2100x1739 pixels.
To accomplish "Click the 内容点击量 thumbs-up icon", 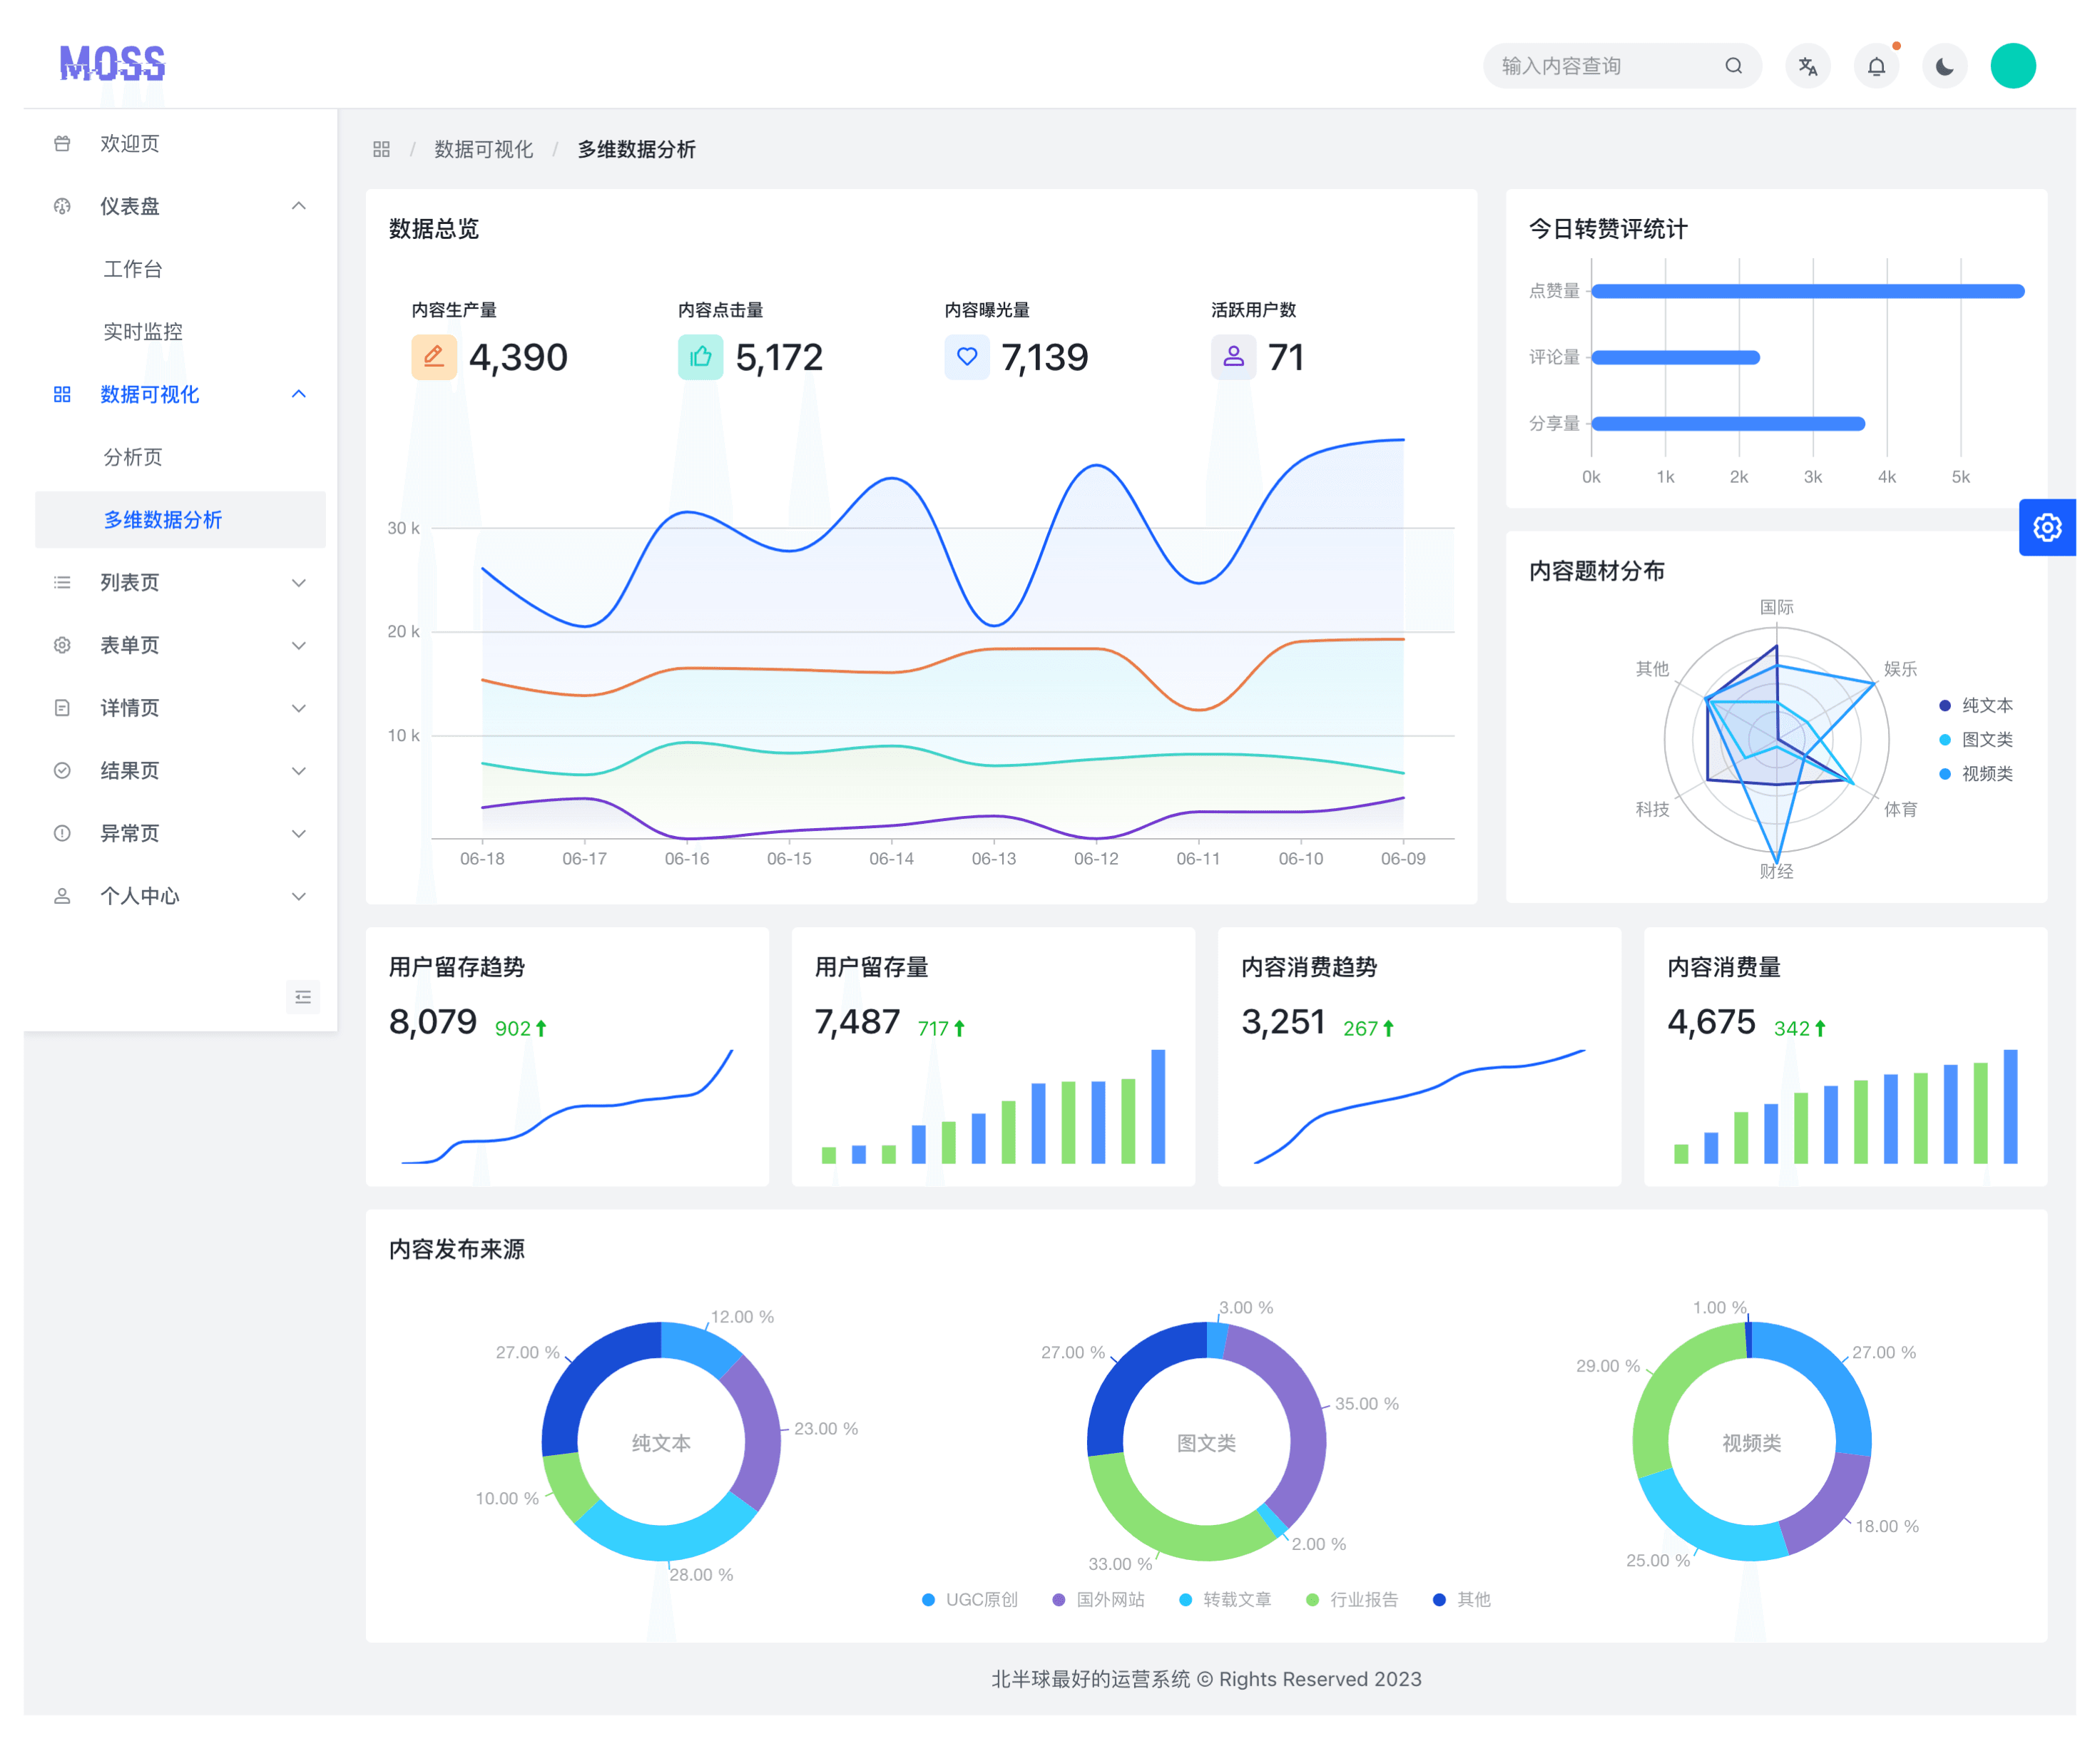I will coord(700,357).
